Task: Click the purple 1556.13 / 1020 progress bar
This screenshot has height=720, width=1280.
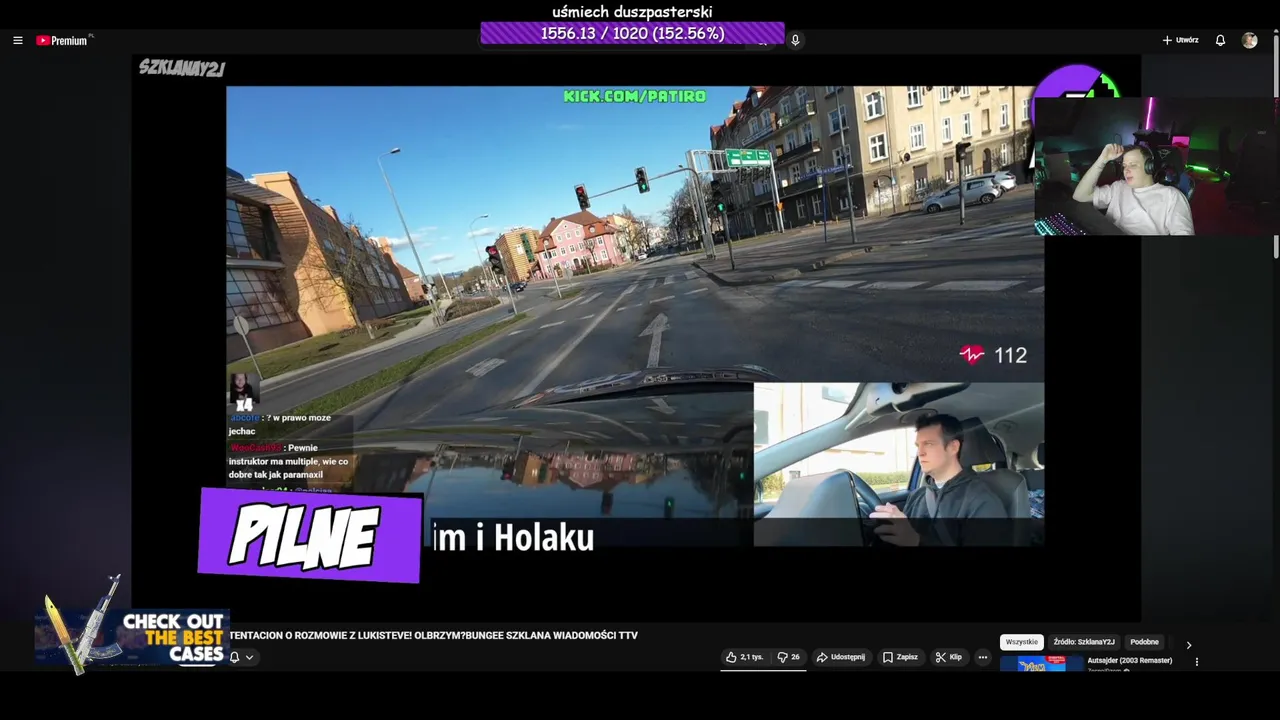Action: point(632,33)
